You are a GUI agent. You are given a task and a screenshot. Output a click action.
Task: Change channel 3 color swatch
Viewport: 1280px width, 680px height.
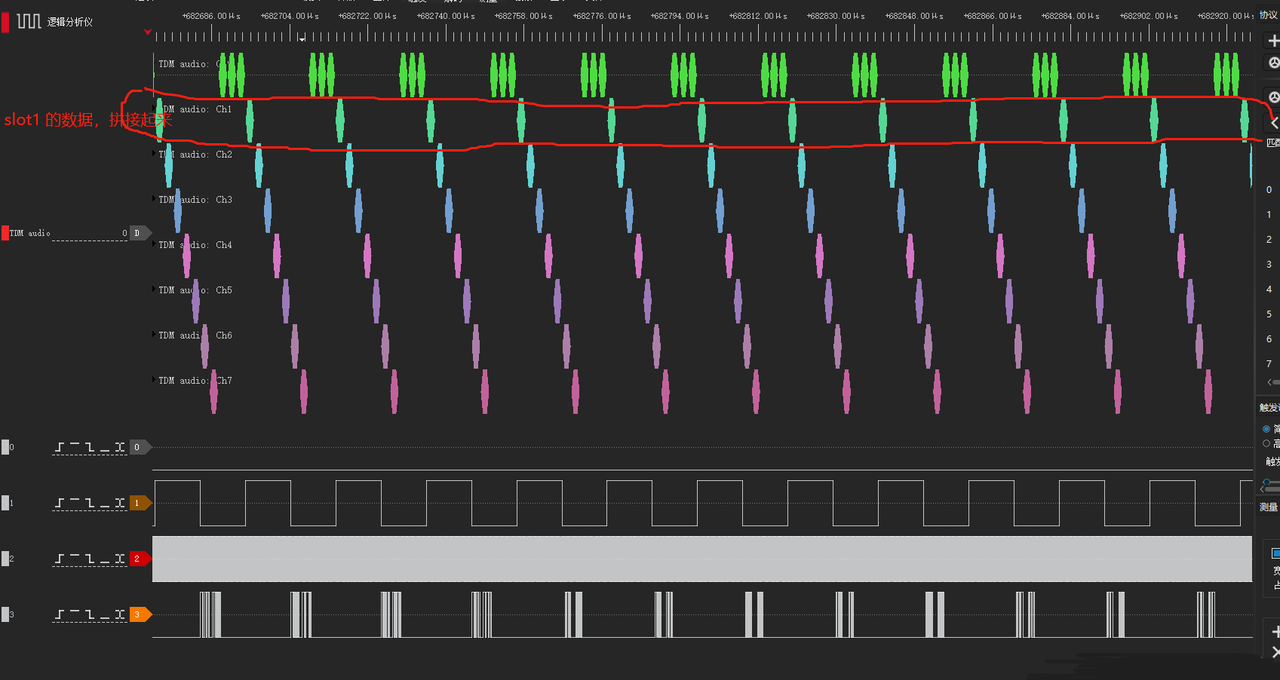5,614
